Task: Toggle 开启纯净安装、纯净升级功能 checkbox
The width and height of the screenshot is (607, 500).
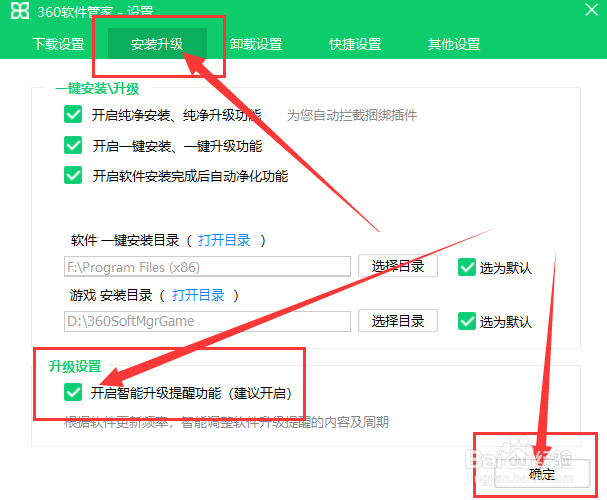Action: [x=73, y=115]
